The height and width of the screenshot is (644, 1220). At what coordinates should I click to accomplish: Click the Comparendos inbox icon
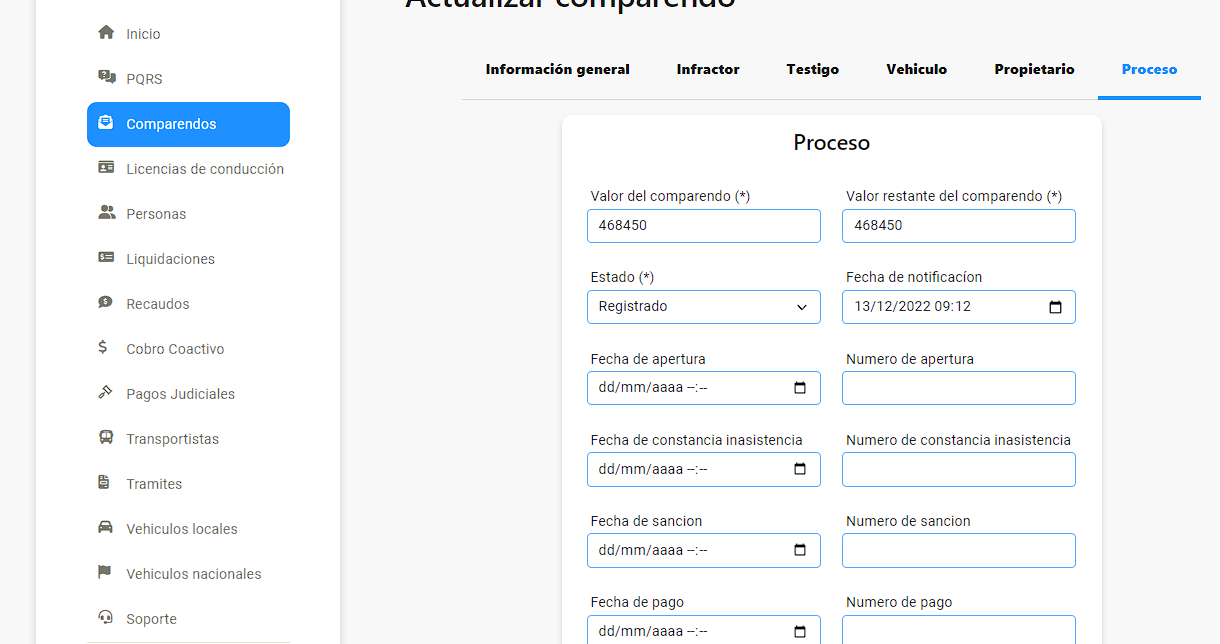pos(106,124)
